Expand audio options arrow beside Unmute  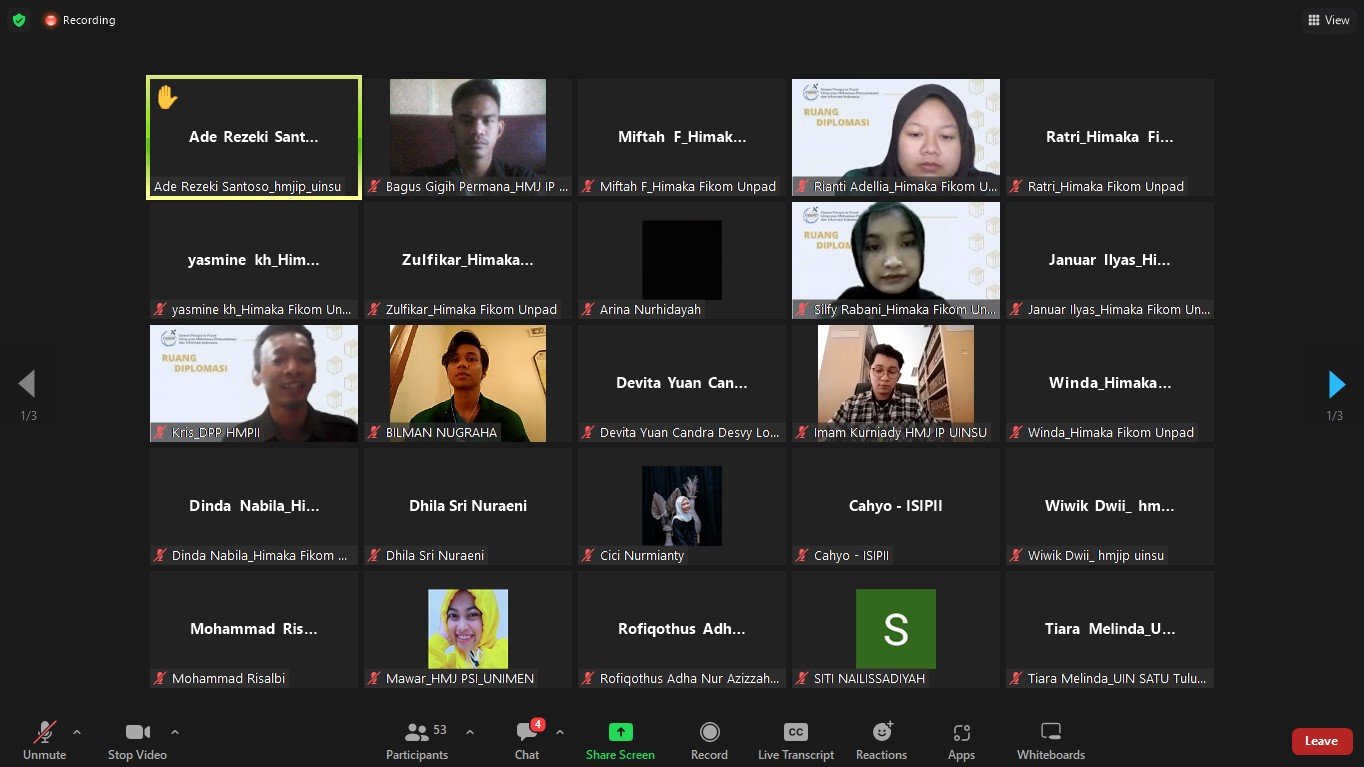(77, 732)
